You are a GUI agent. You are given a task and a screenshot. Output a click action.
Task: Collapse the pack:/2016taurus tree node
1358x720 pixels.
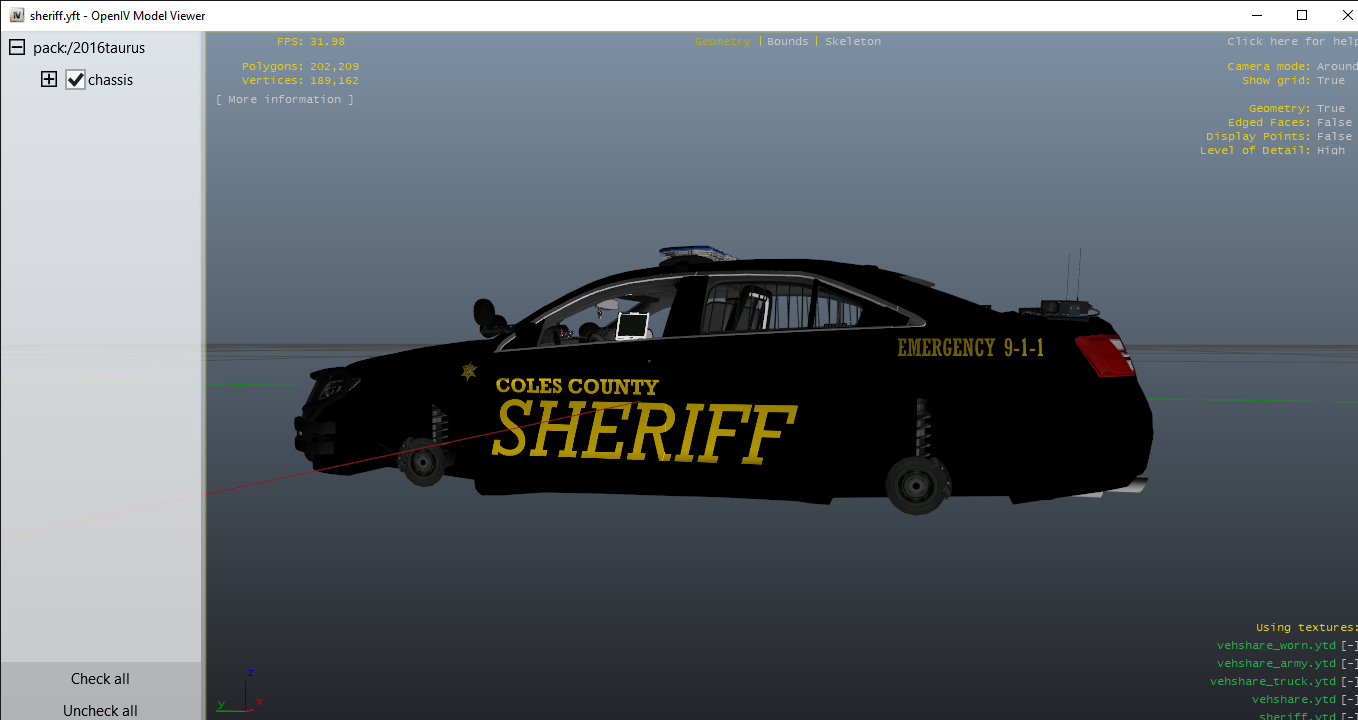click(x=17, y=48)
